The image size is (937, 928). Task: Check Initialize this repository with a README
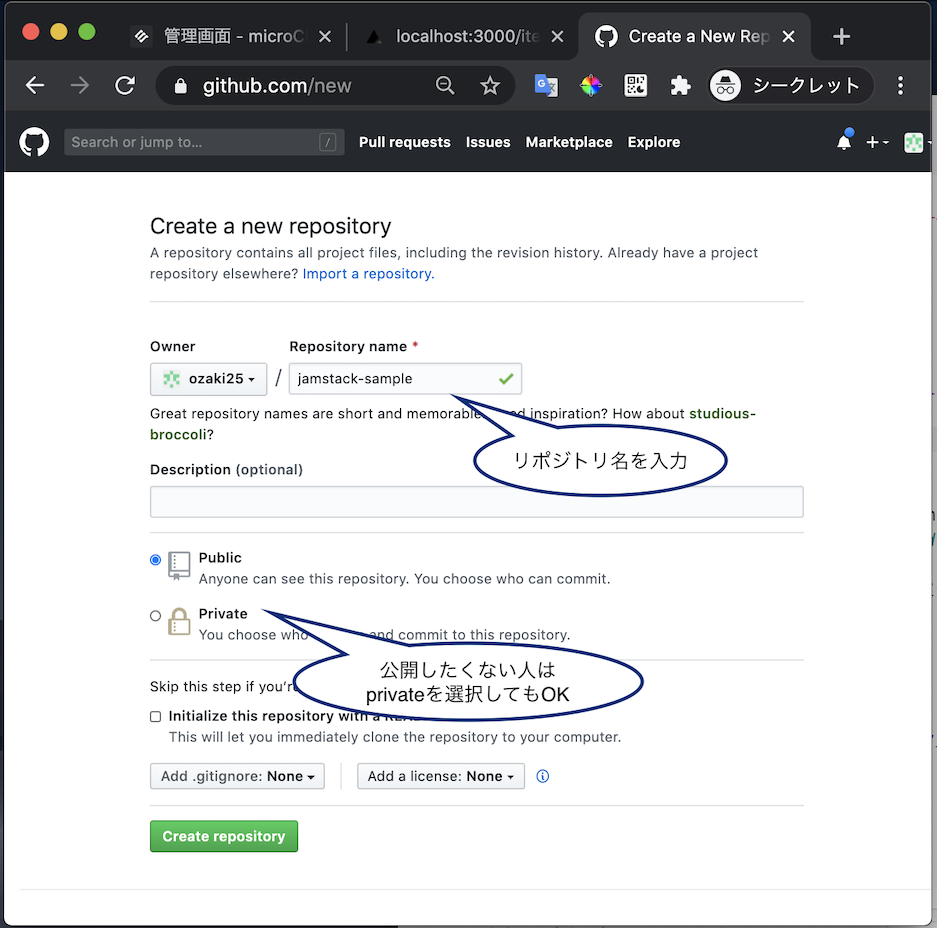pos(155,716)
